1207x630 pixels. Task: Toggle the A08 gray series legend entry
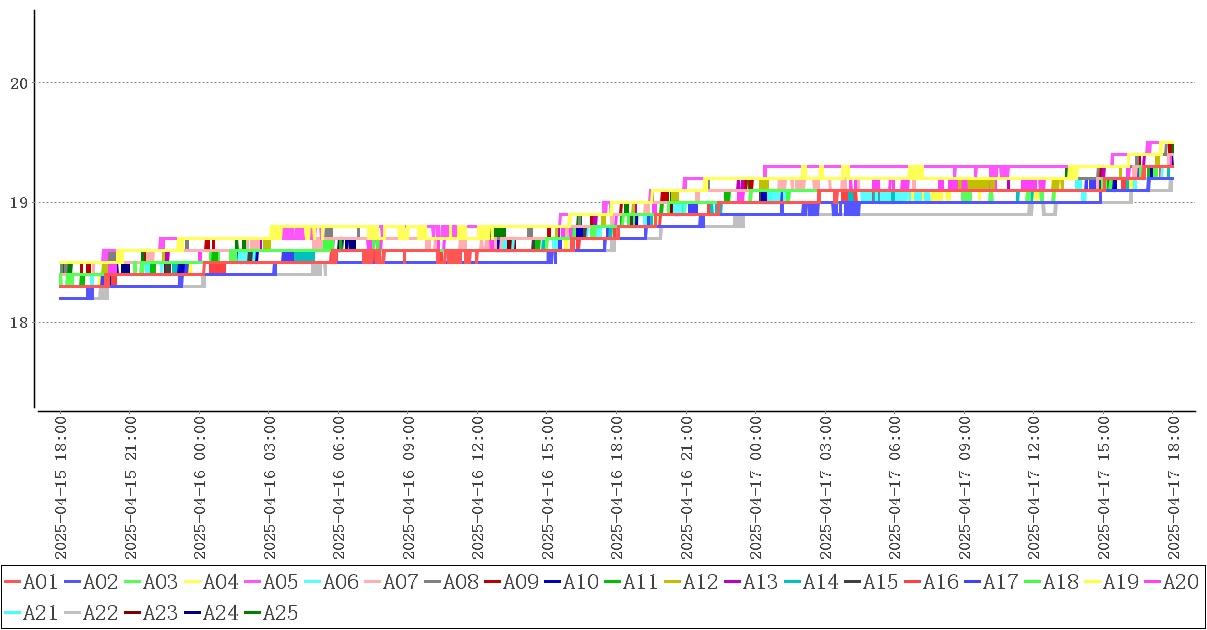click(460, 582)
